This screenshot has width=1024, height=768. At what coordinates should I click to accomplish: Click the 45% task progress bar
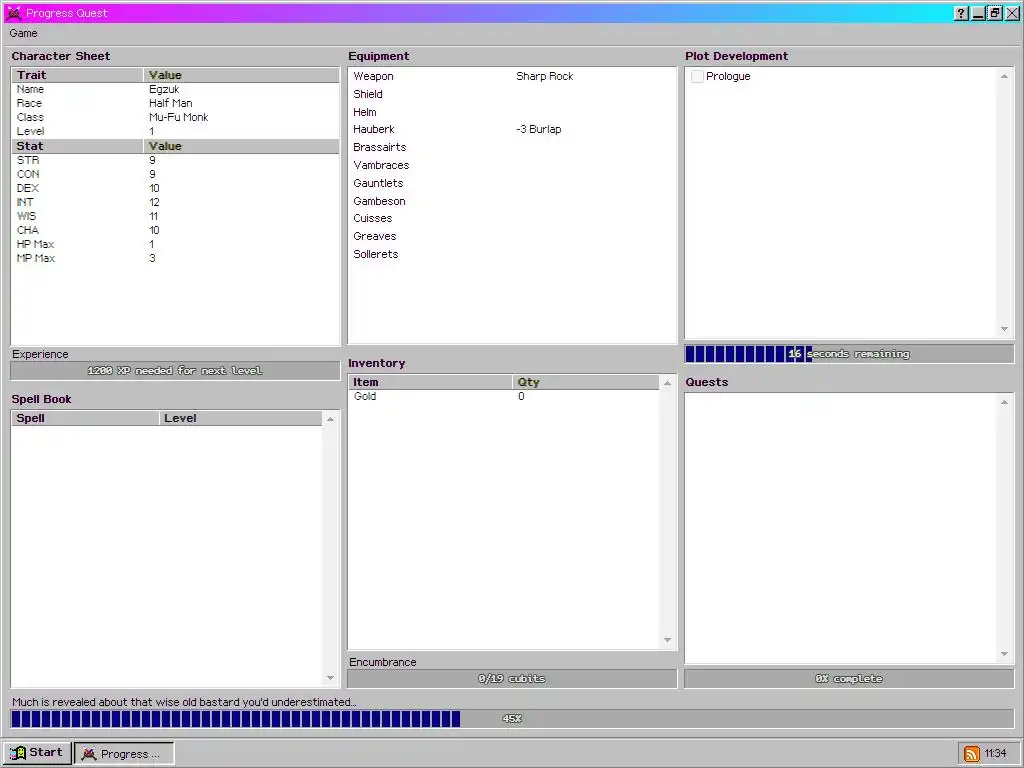click(x=512, y=719)
